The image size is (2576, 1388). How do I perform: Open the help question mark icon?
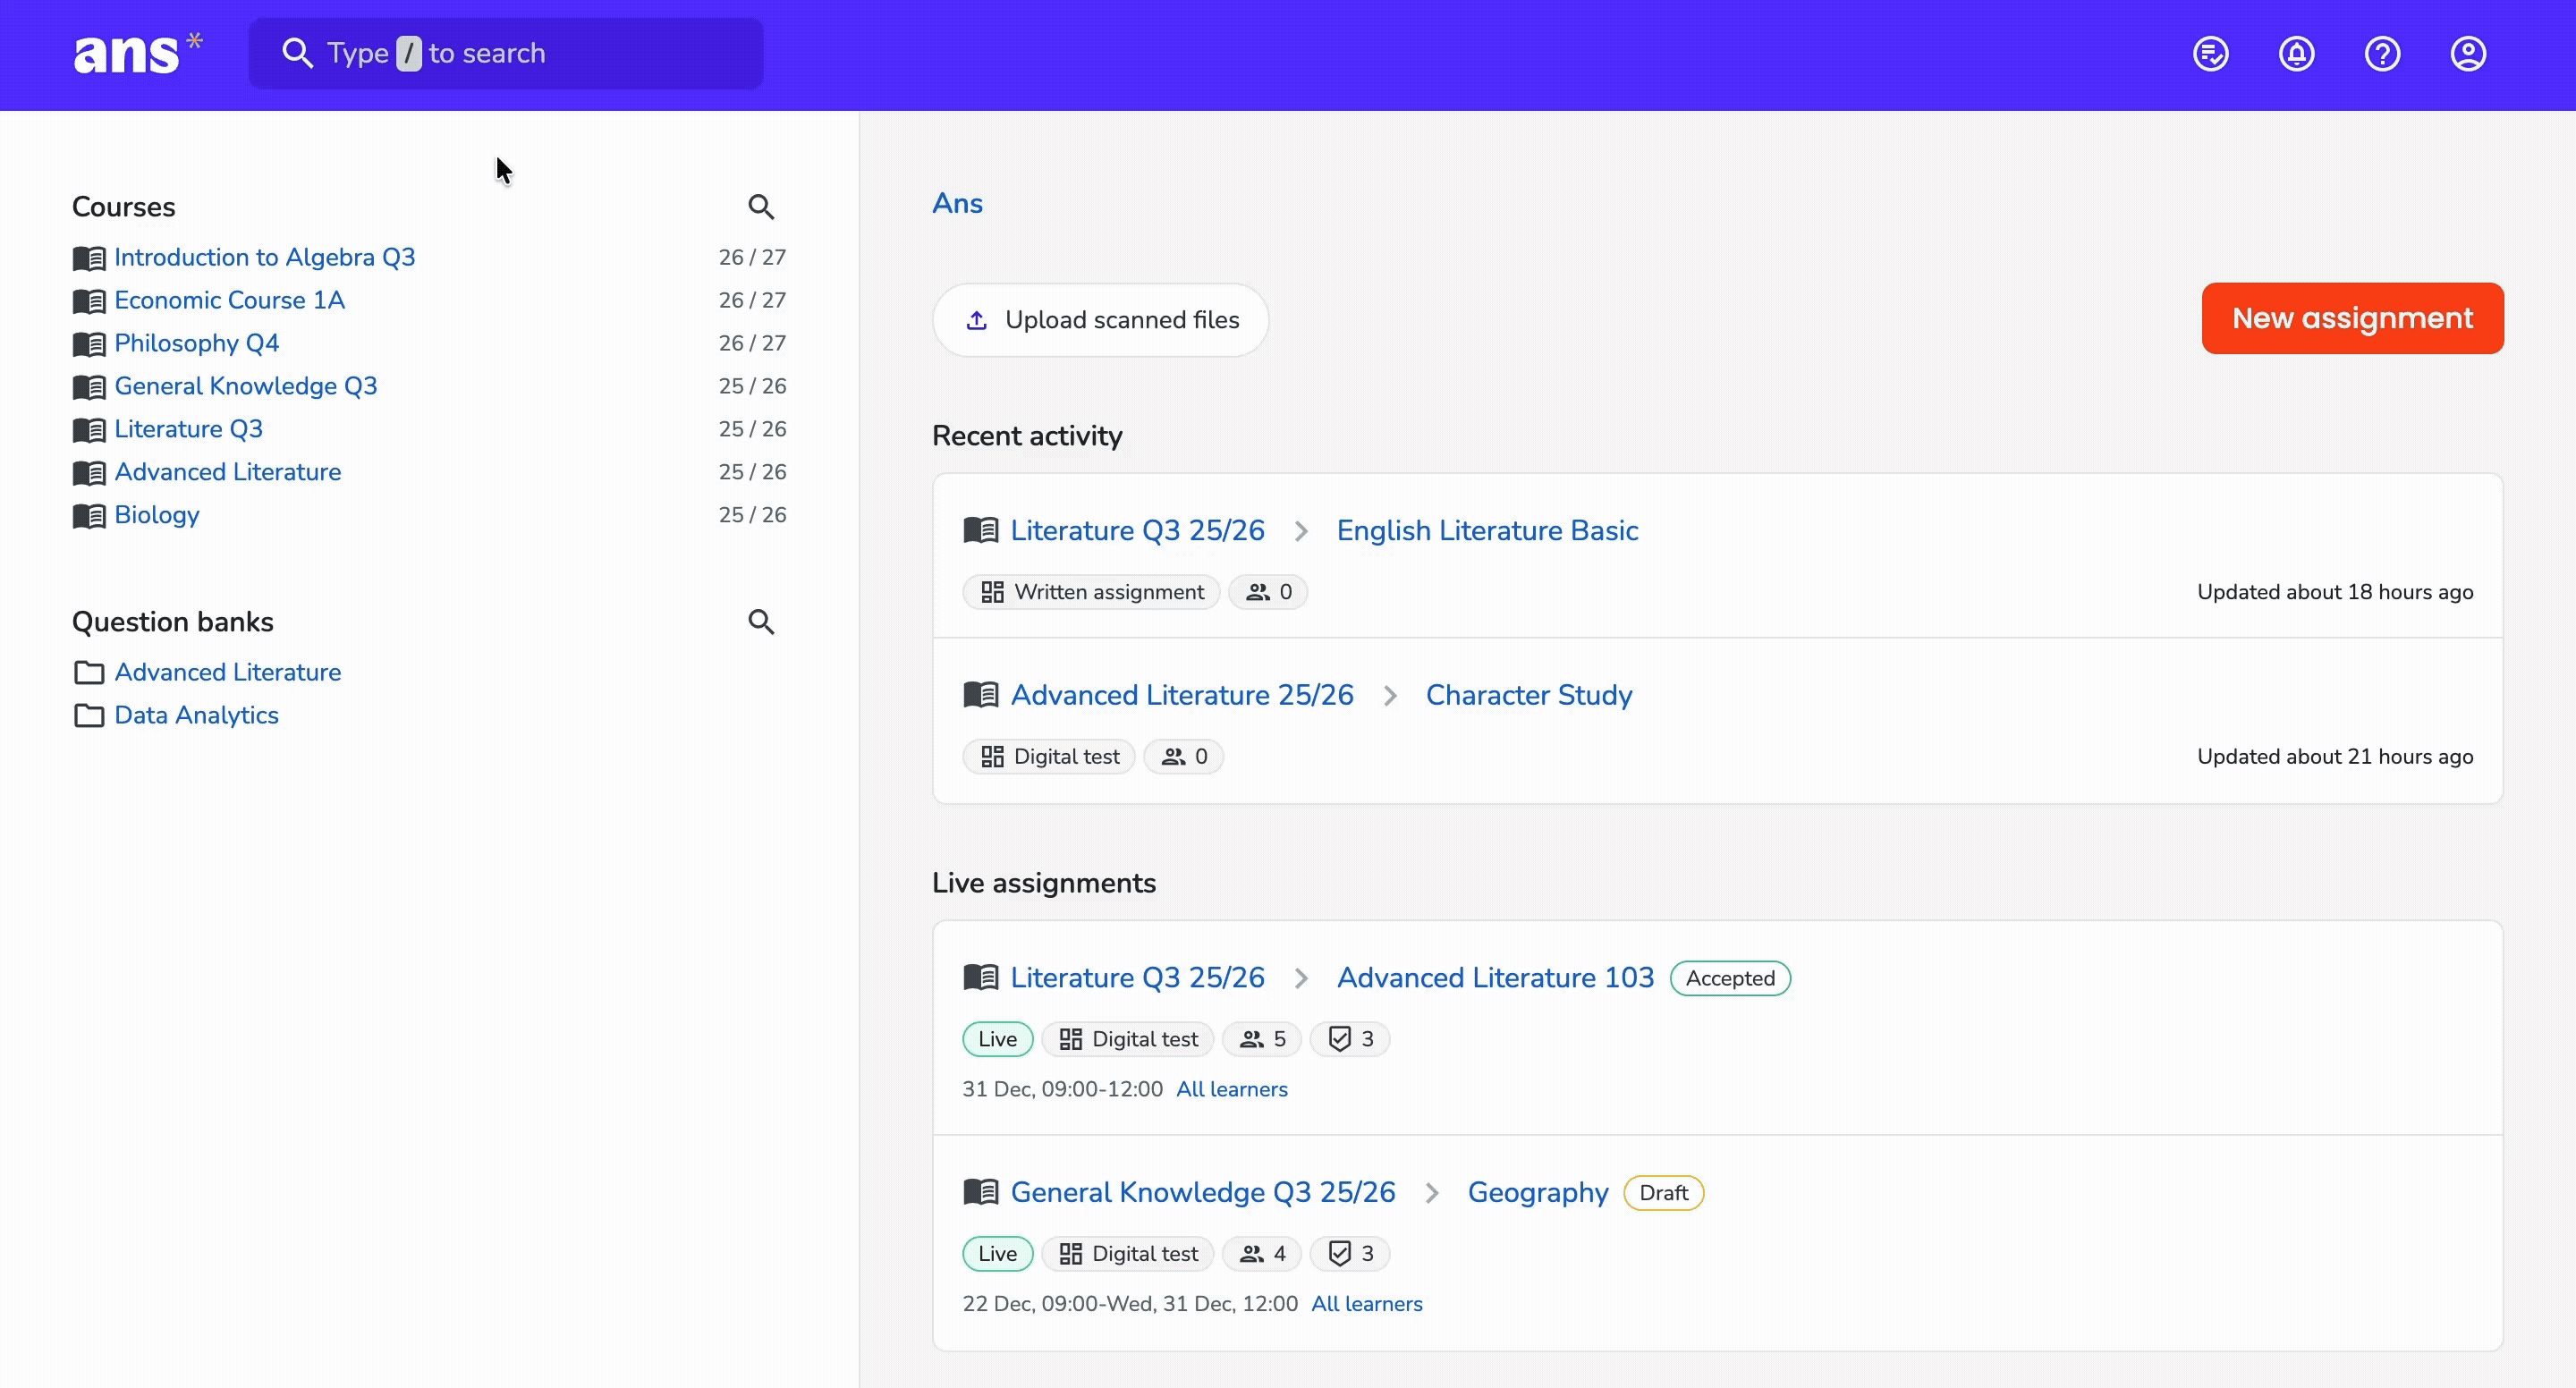pyautogui.click(x=2382, y=54)
